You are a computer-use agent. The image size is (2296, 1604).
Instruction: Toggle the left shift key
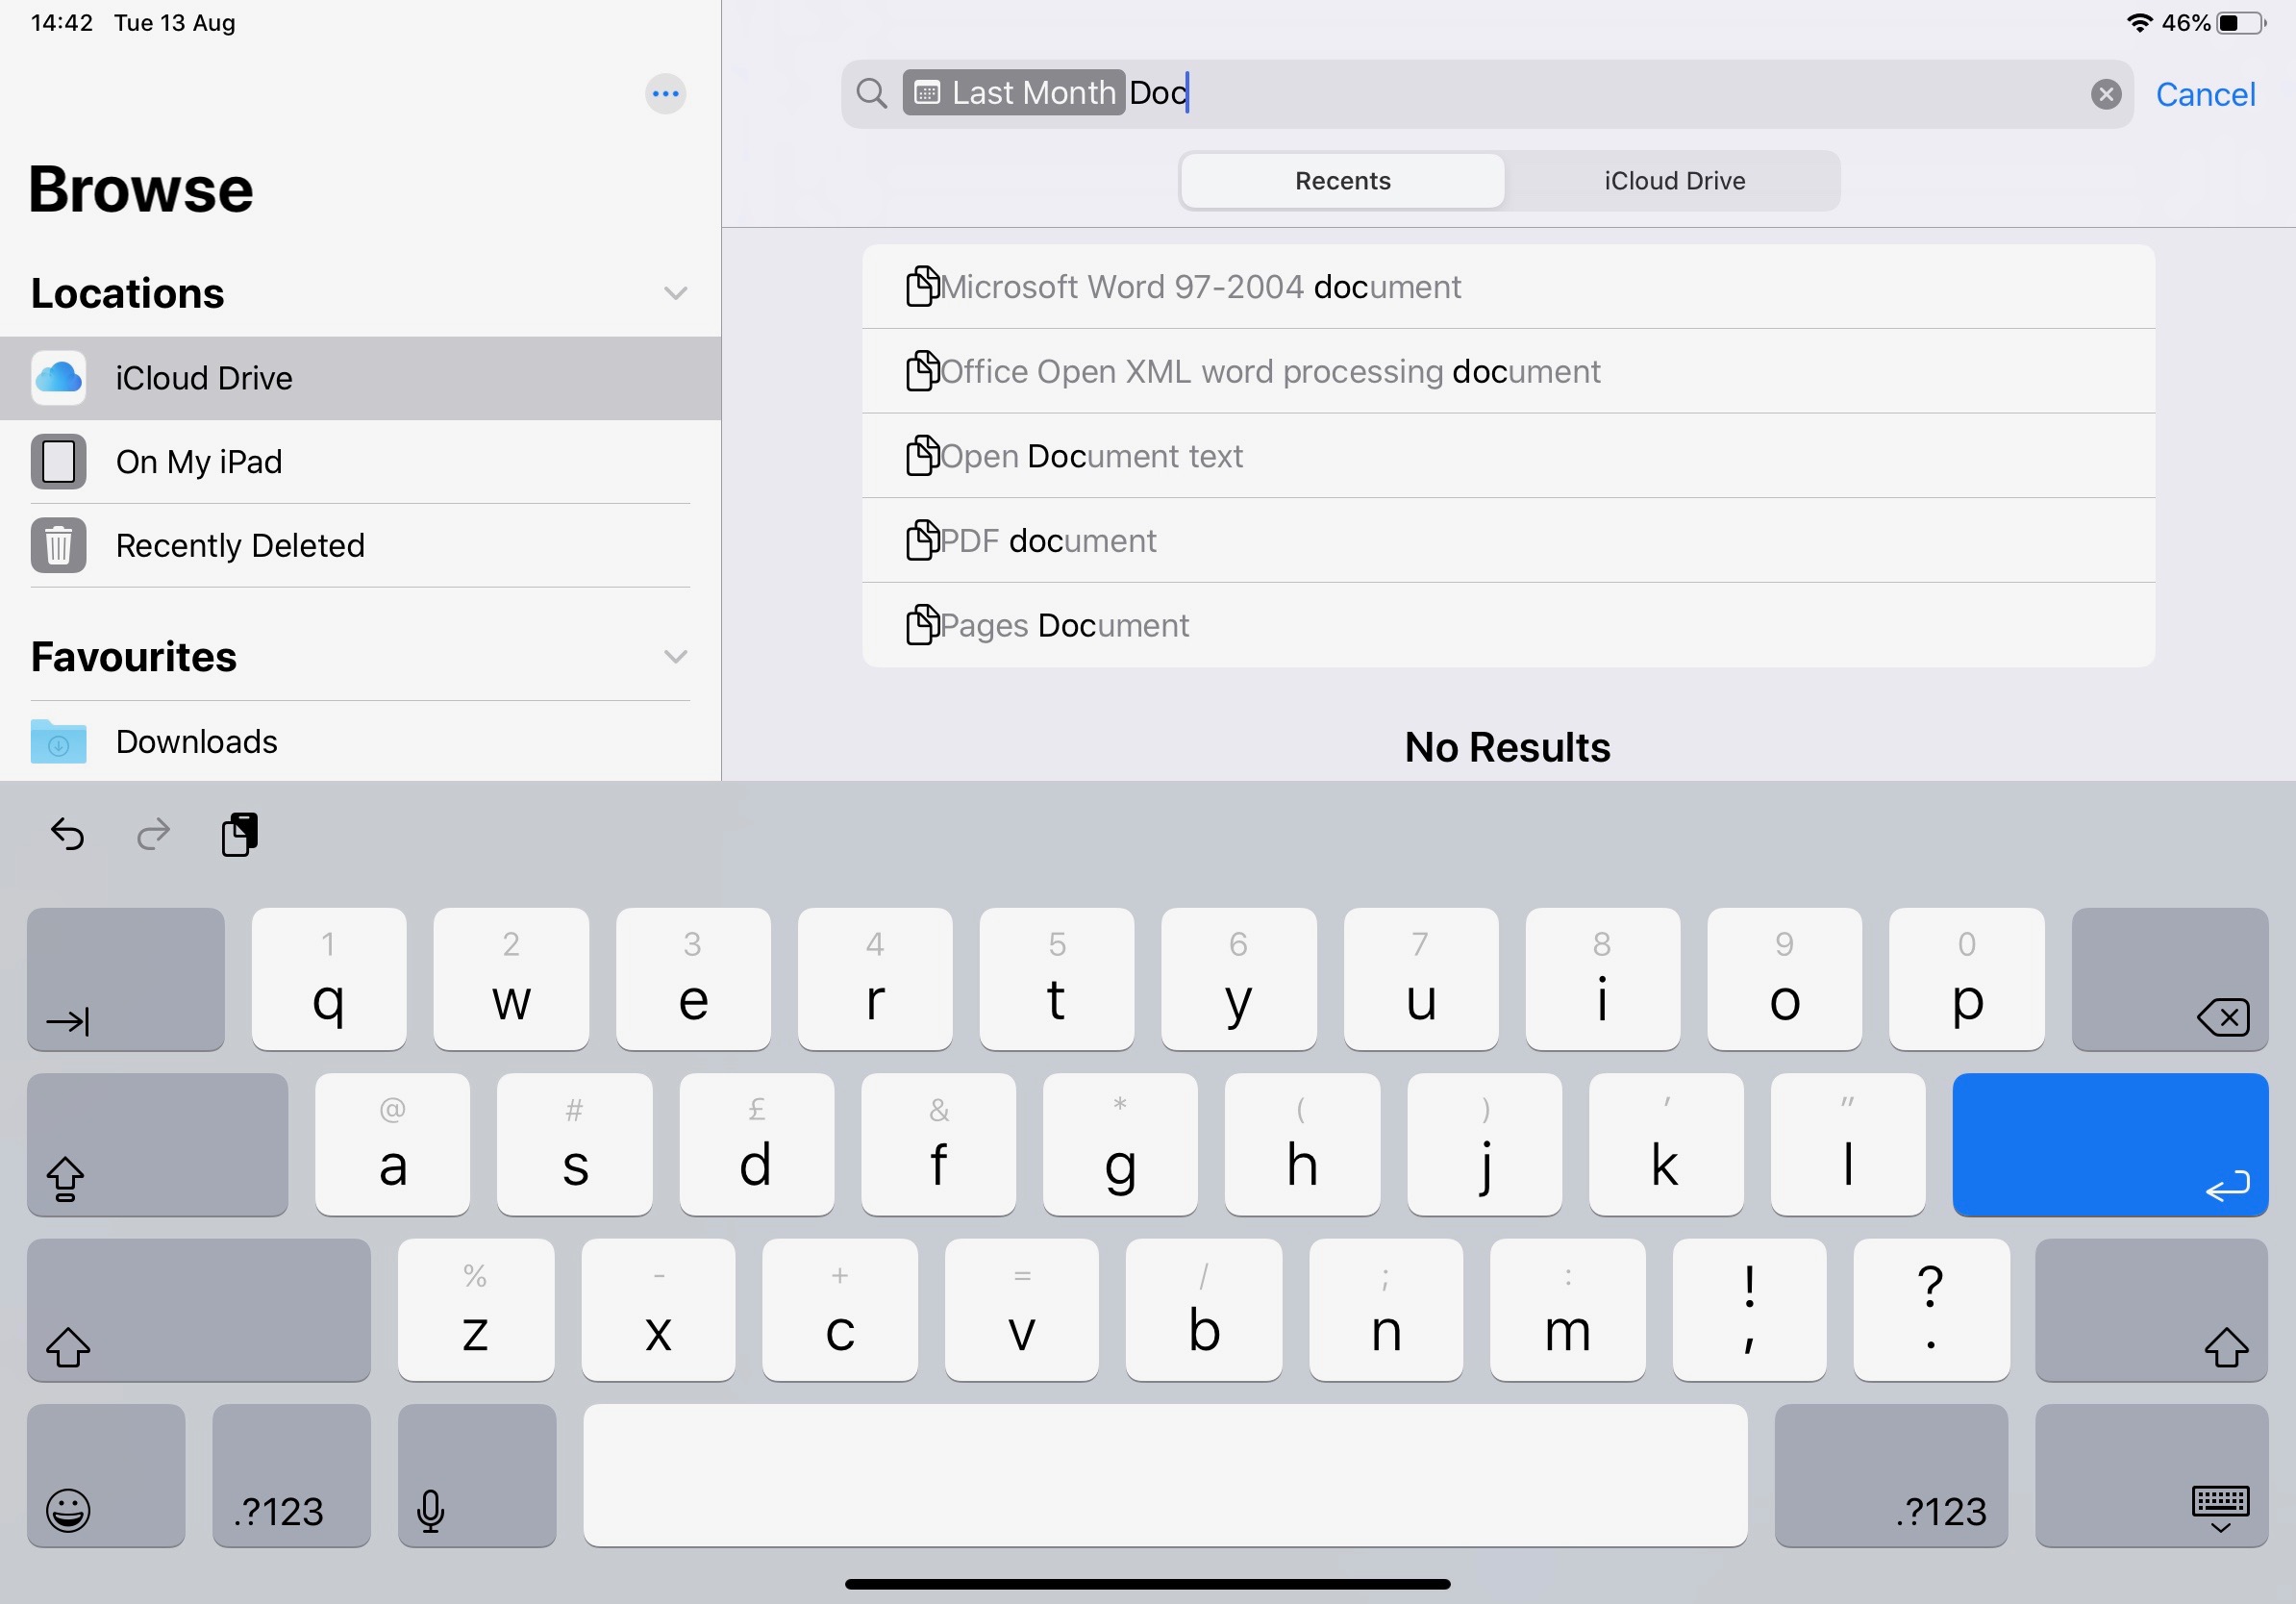[x=199, y=1311]
